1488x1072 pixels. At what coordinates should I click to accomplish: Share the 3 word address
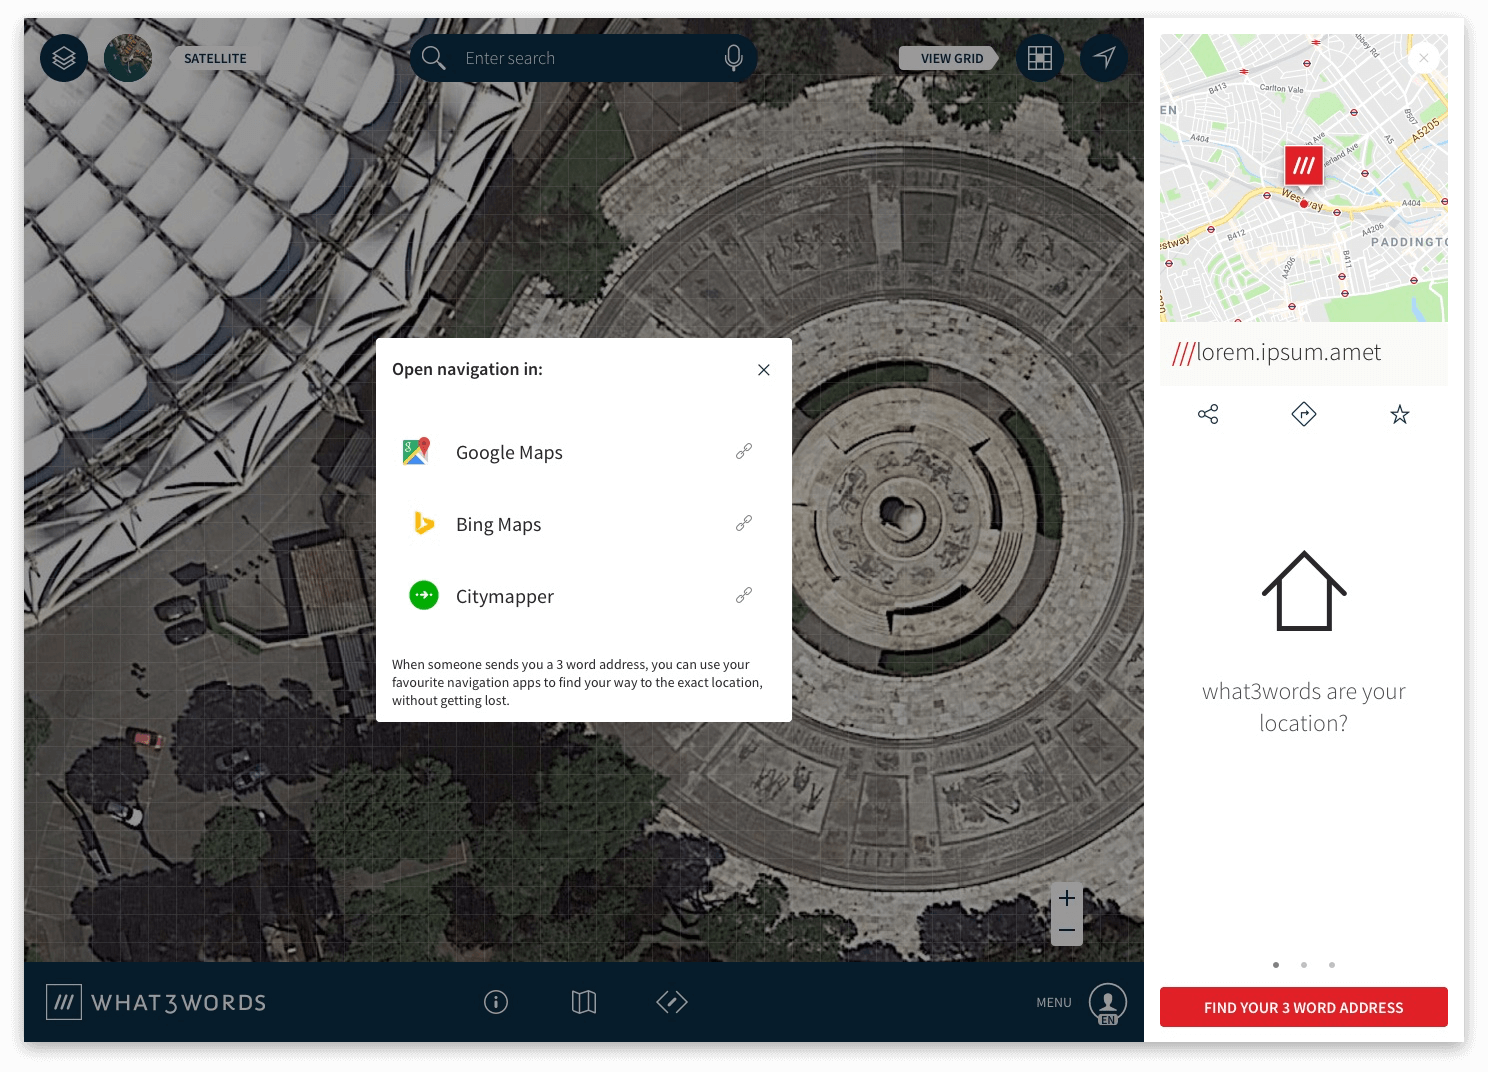pyautogui.click(x=1208, y=414)
